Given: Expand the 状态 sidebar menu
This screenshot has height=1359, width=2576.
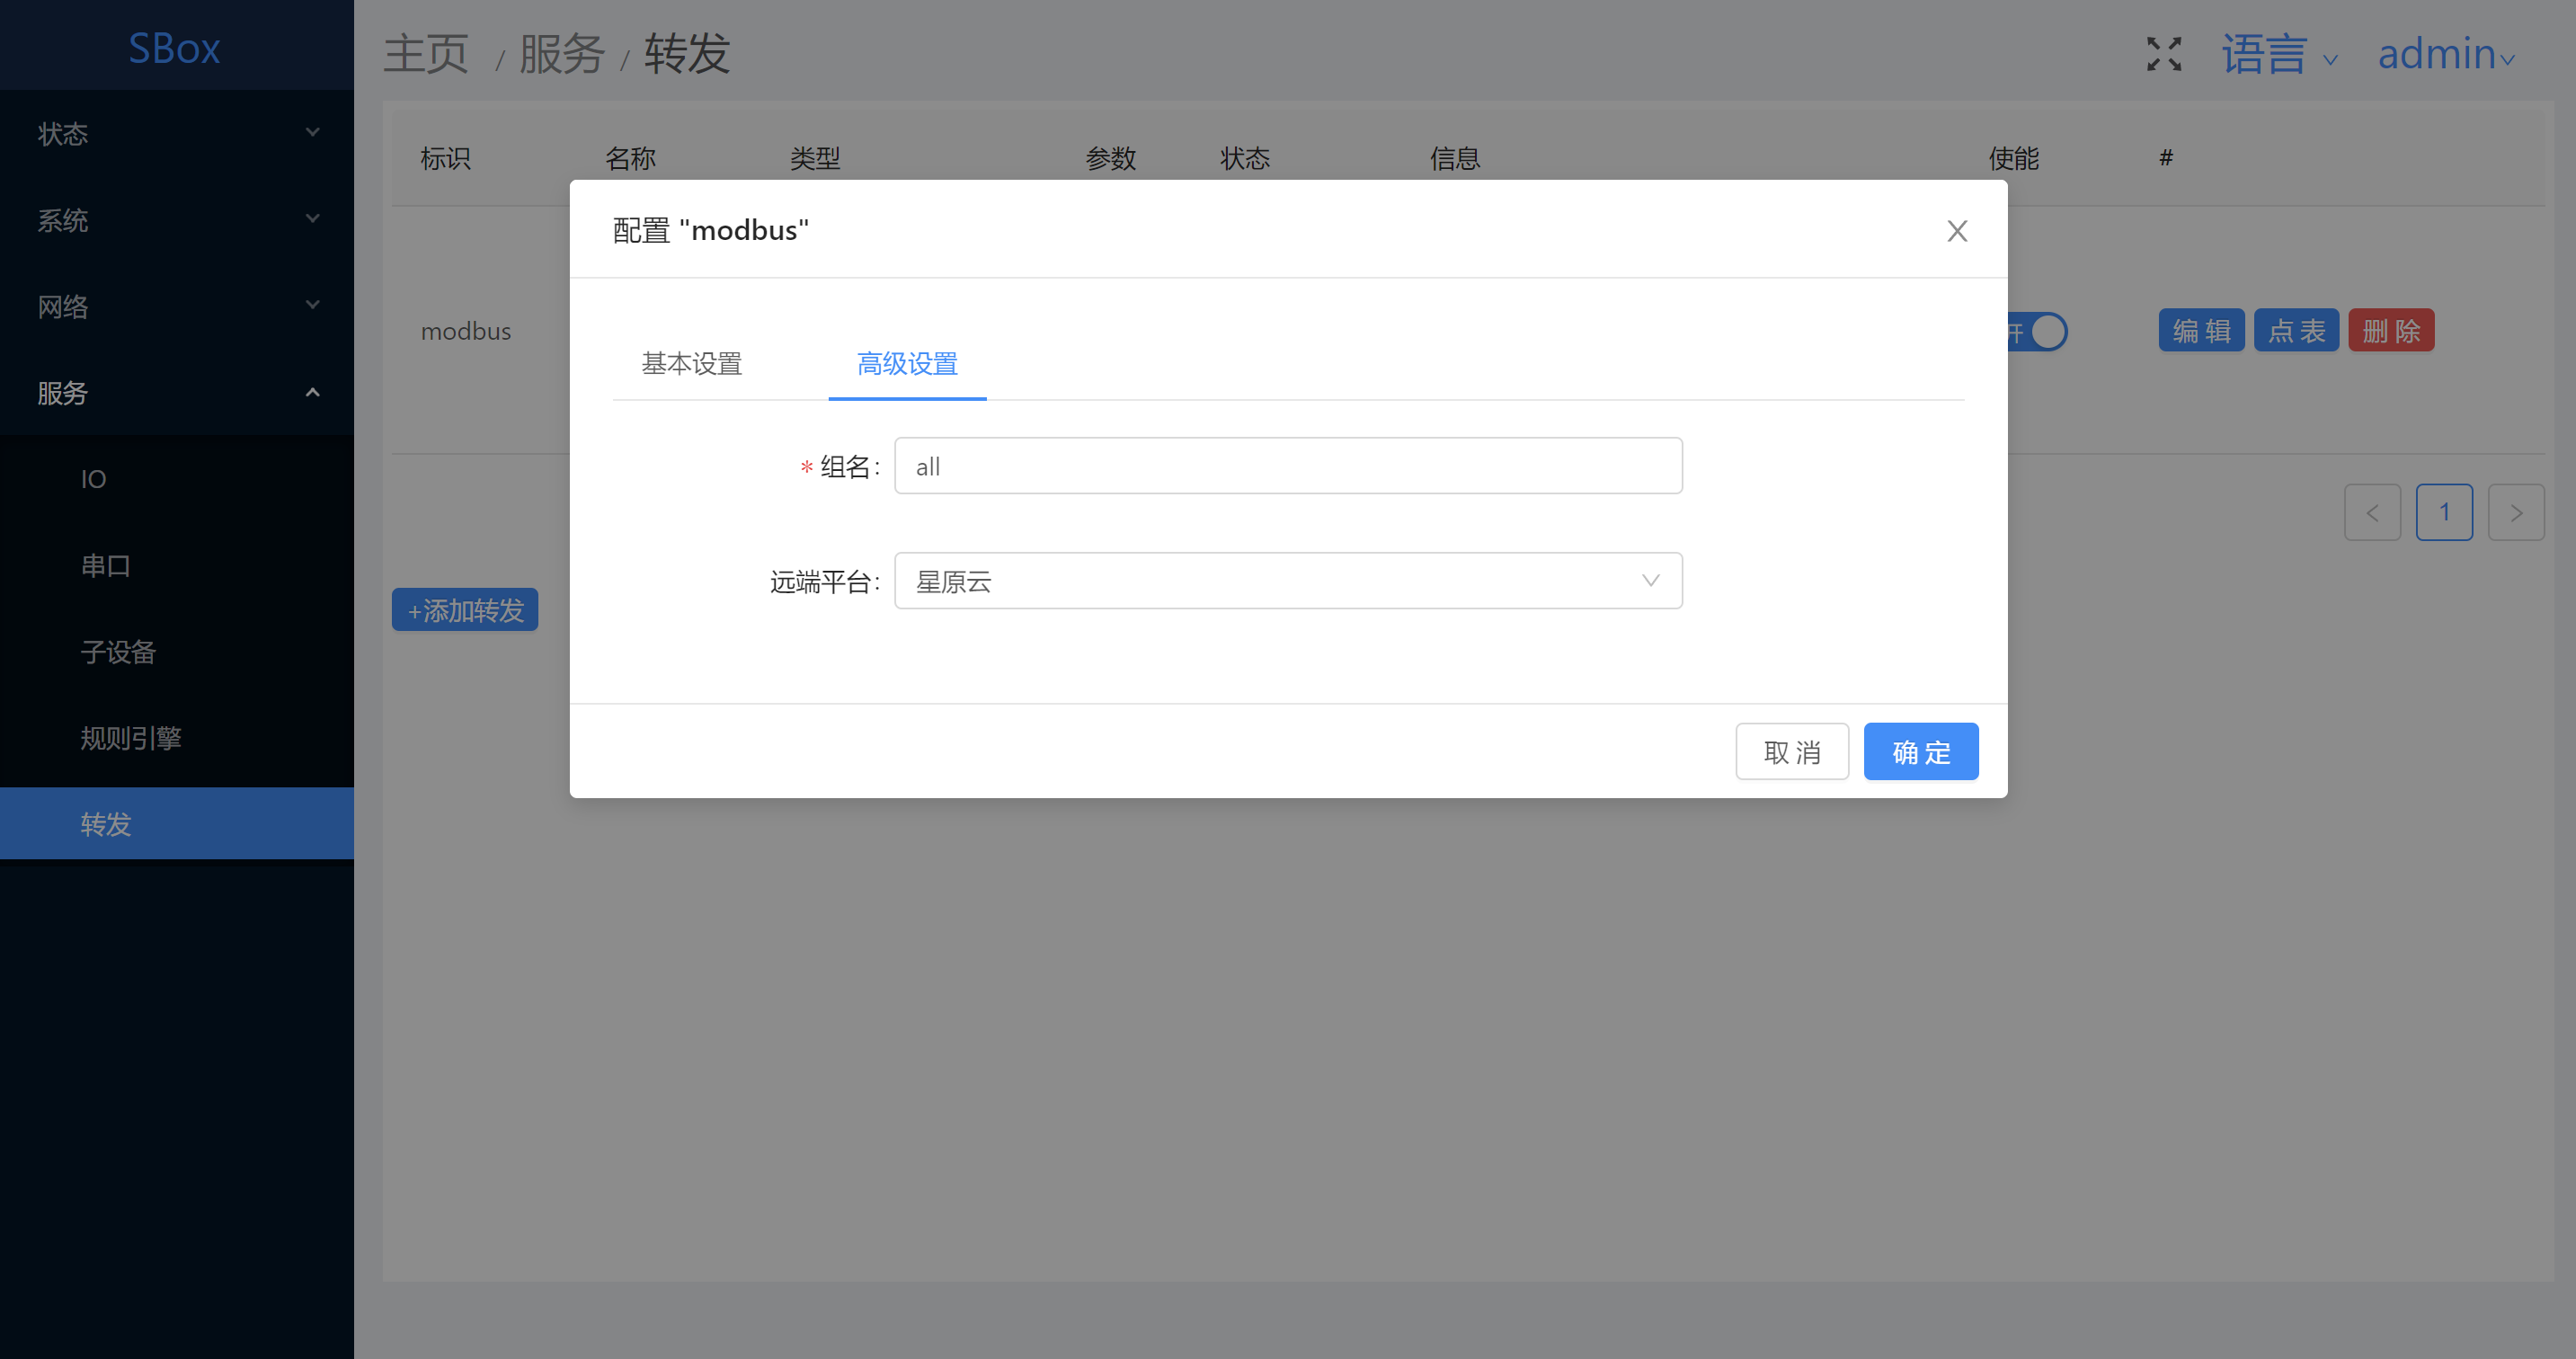Looking at the screenshot, I should tap(176, 133).
